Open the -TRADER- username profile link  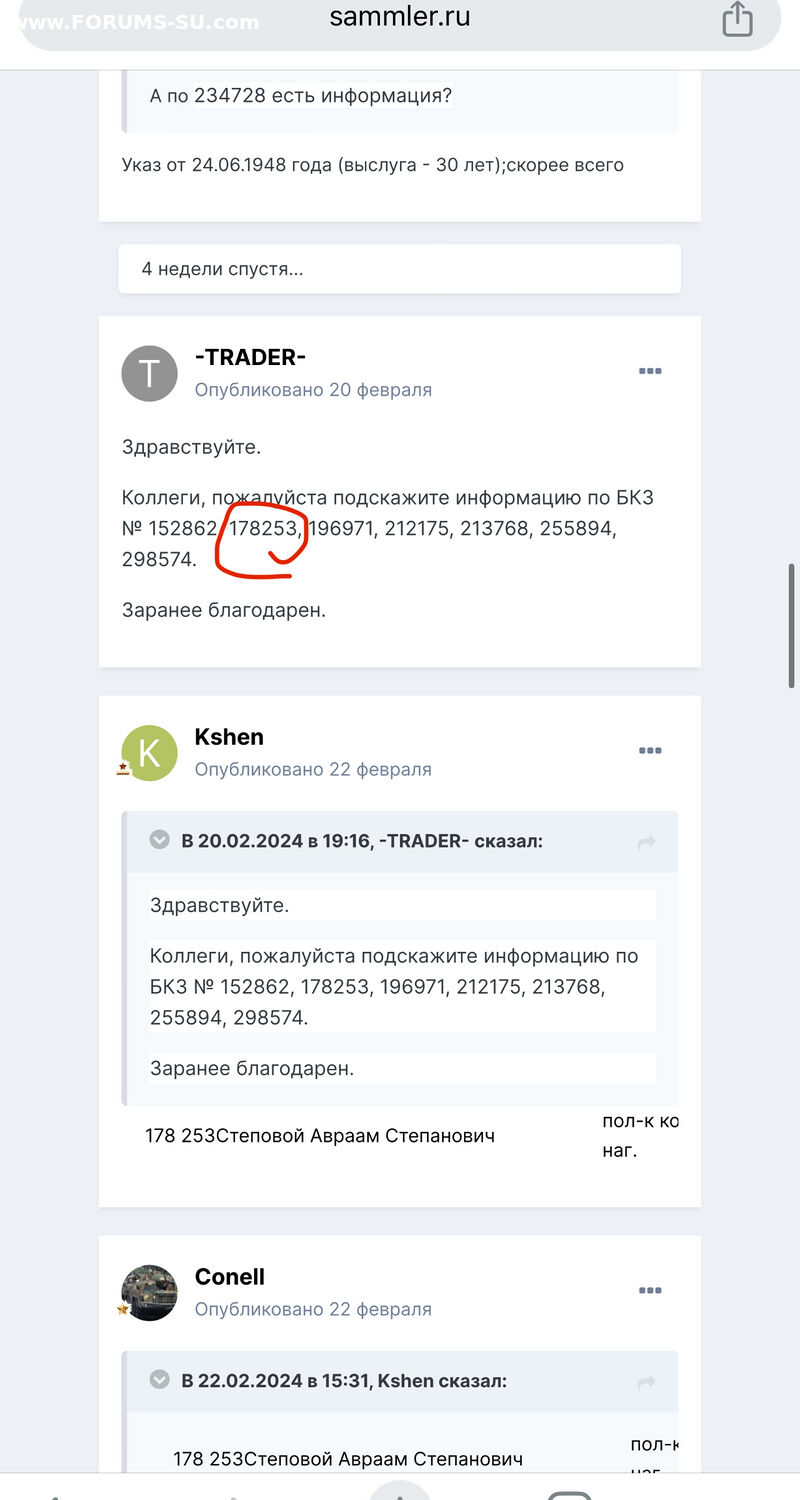click(250, 357)
